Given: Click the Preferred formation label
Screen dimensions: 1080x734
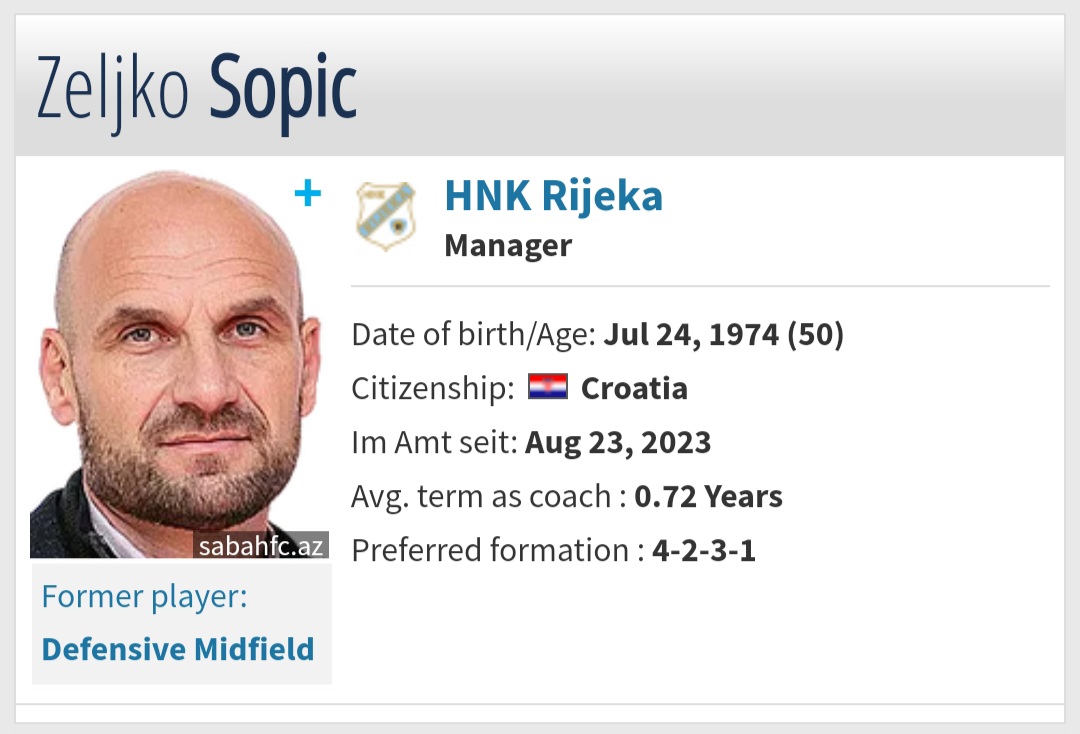Looking at the screenshot, I should 498,551.
